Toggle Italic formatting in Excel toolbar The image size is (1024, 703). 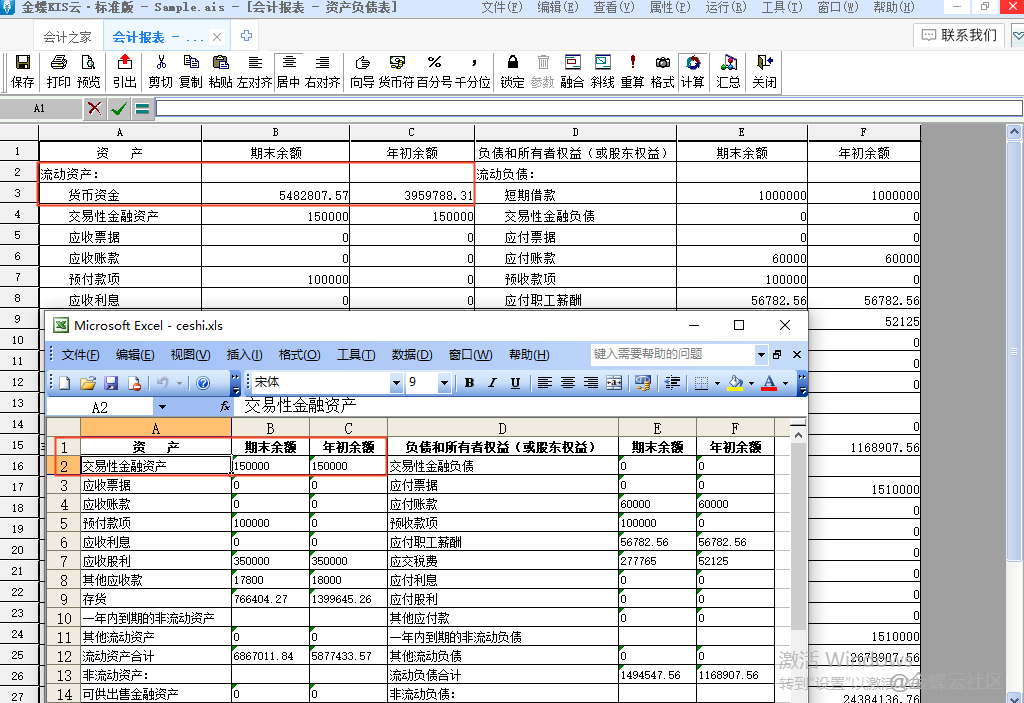point(492,383)
